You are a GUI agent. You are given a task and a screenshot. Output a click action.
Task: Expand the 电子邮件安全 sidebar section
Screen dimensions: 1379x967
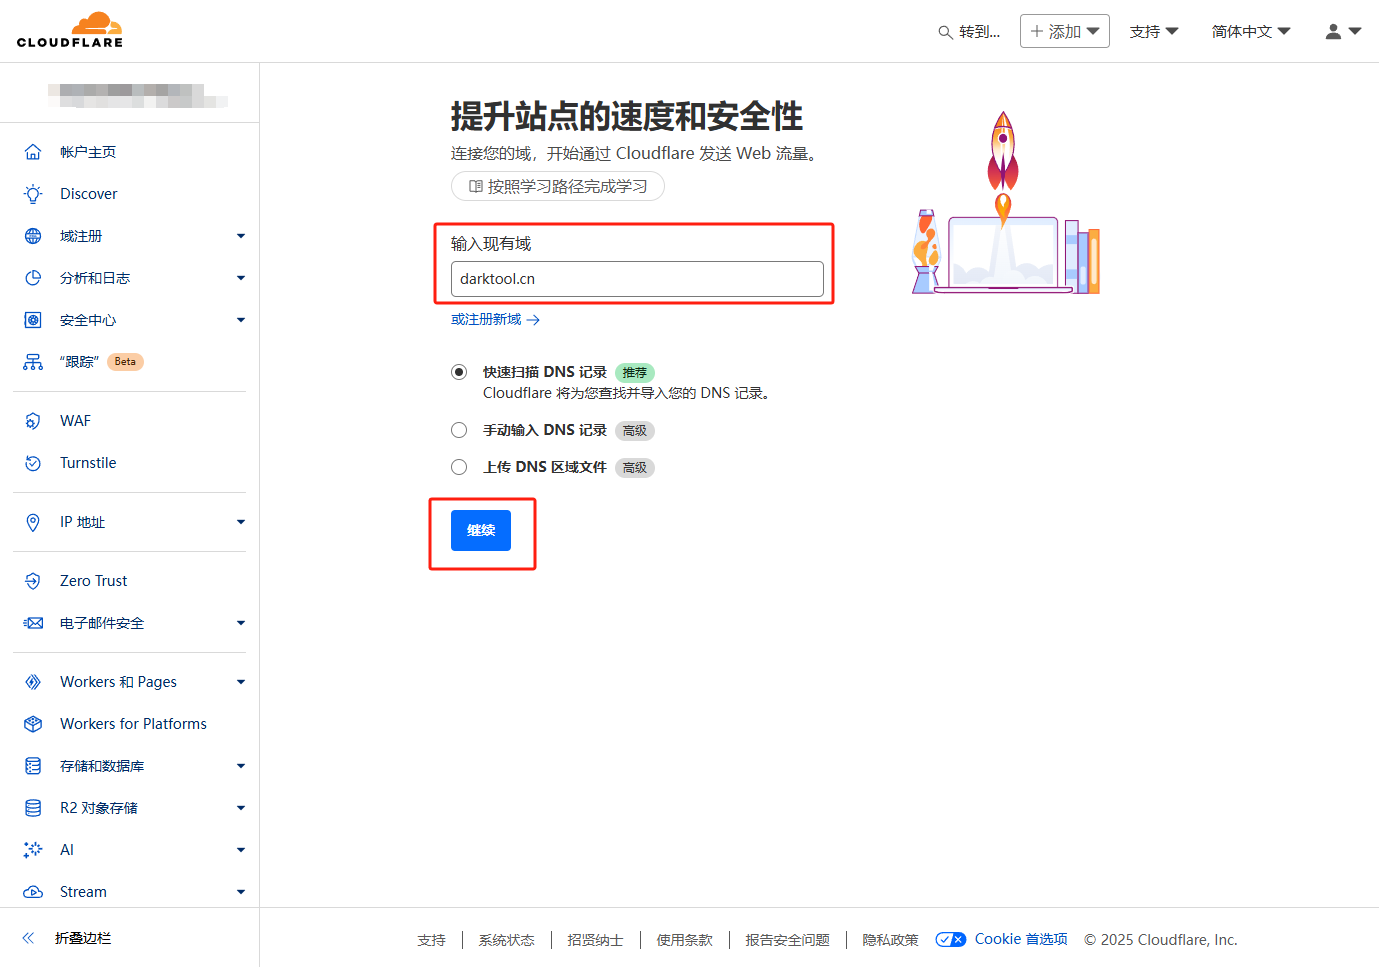pos(241,623)
